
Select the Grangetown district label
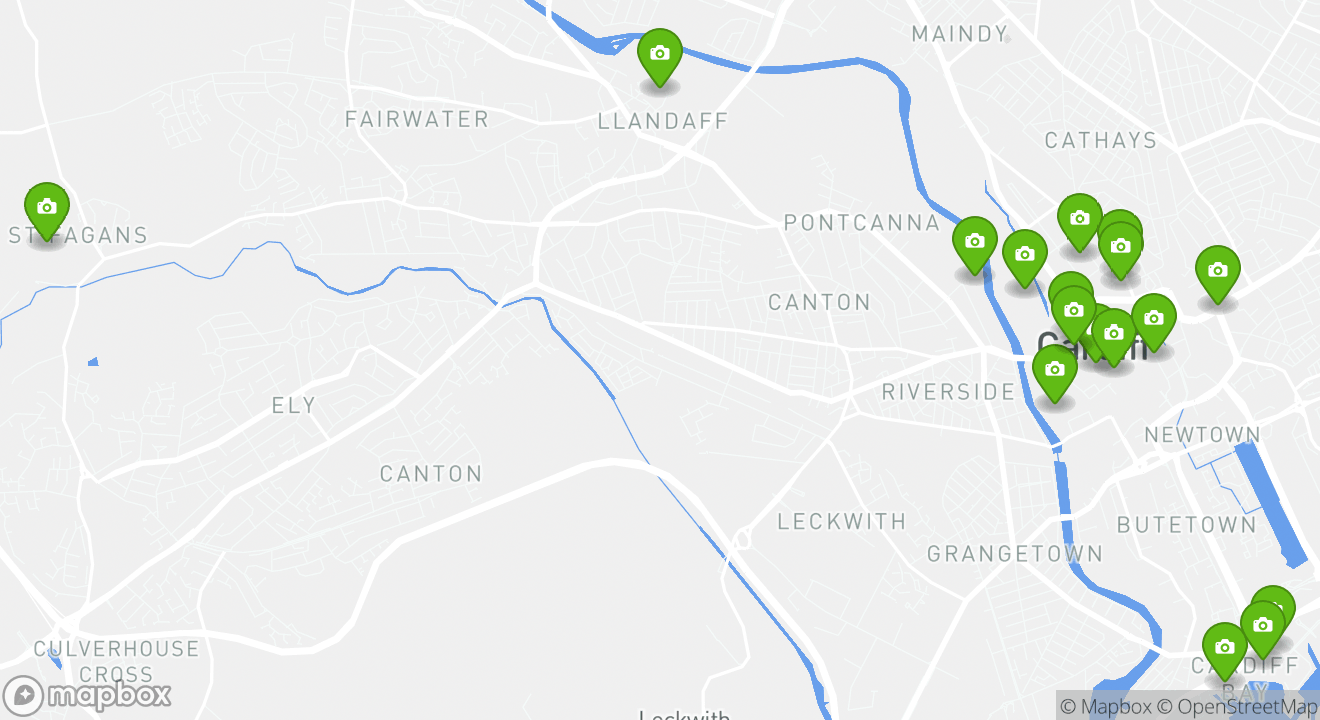click(x=1015, y=553)
